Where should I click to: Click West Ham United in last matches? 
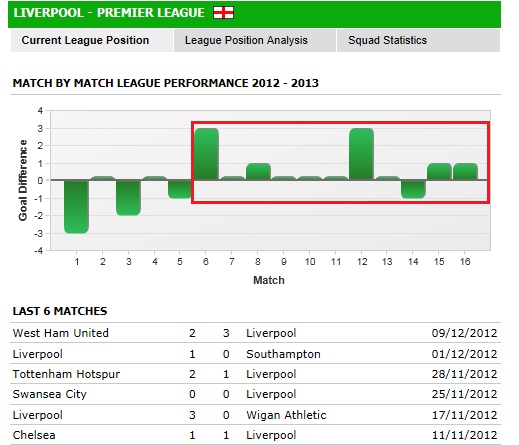[x=61, y=333]
